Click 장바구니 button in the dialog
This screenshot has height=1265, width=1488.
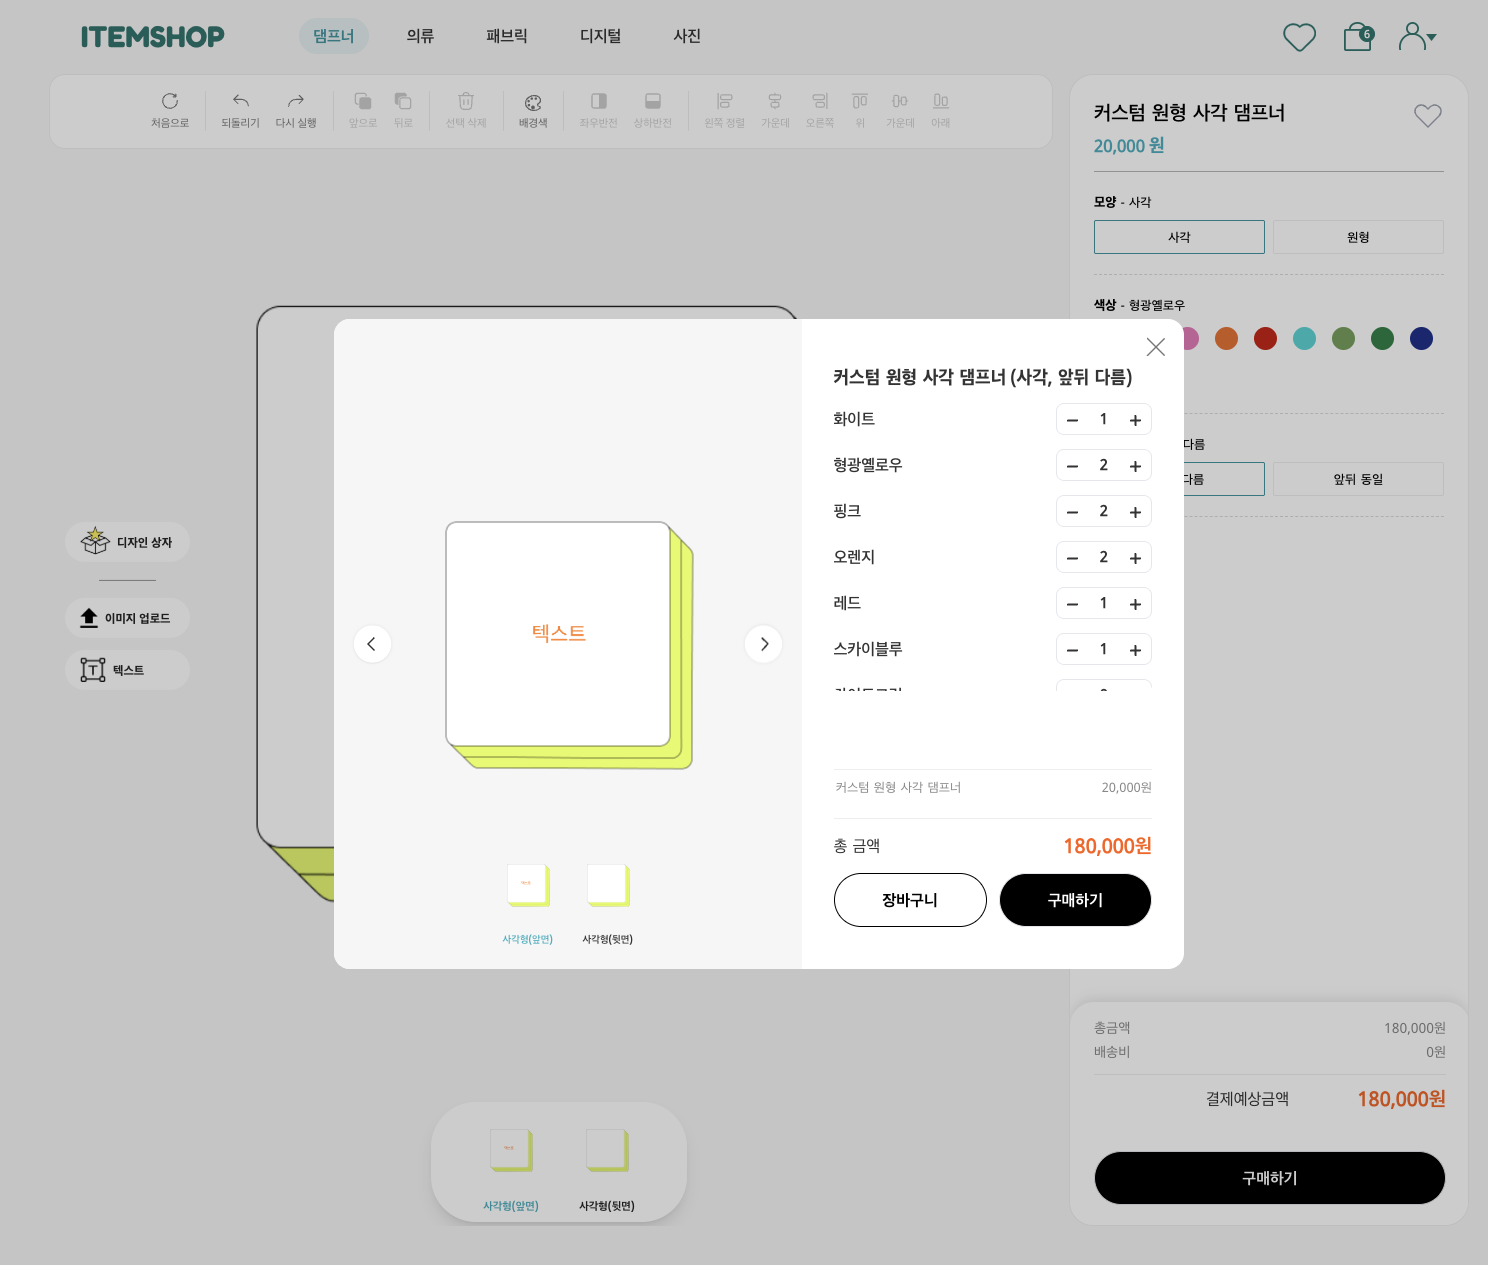pos(910,900)
